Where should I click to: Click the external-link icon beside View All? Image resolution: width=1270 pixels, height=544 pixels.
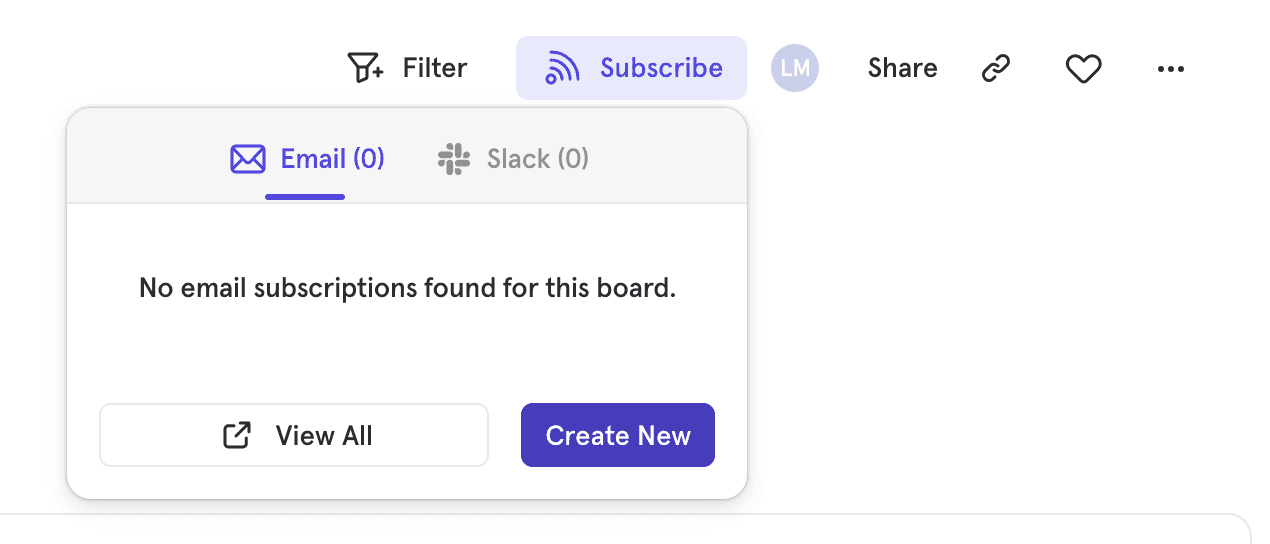(x=237, y=435)
